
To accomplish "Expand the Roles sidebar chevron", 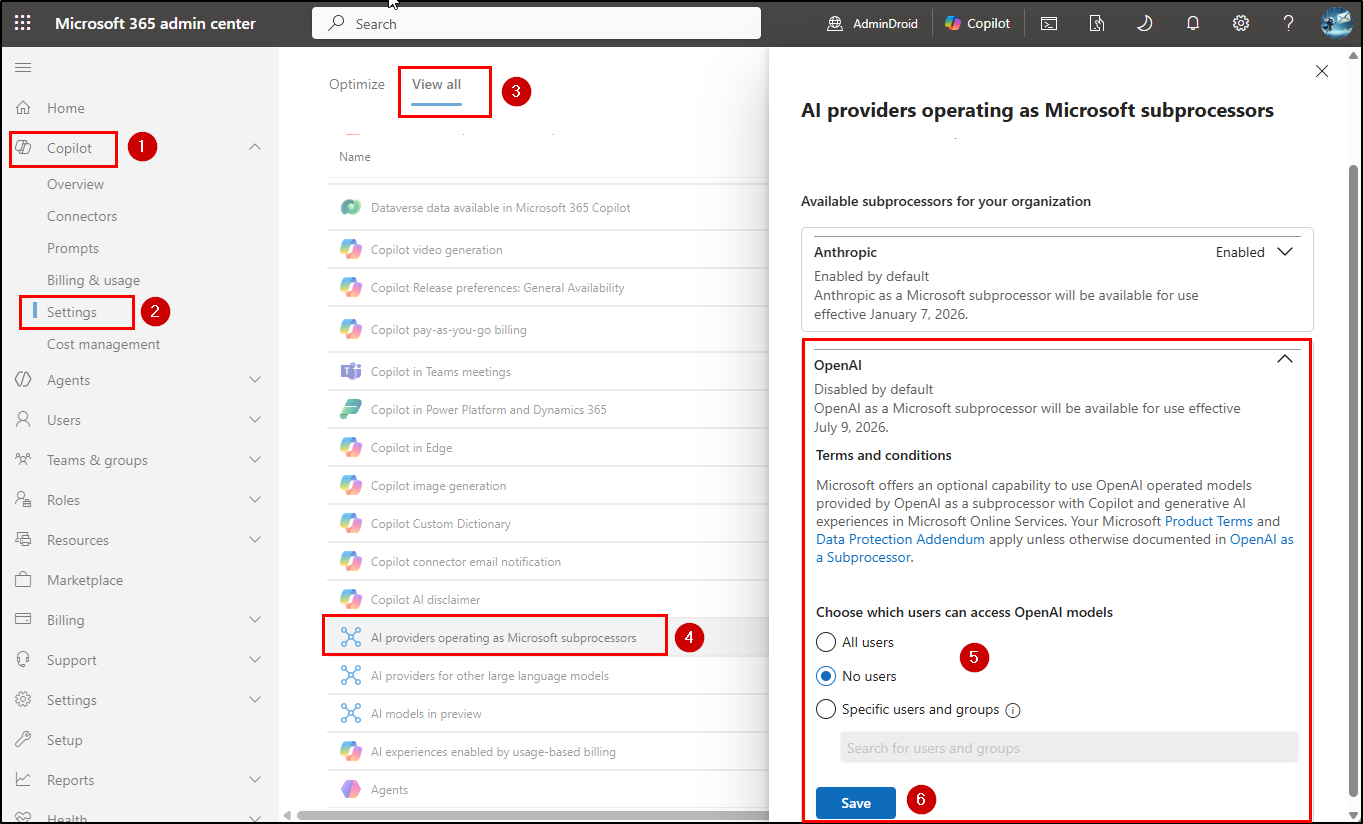I will pyautogui.click(x=255, y=500).
